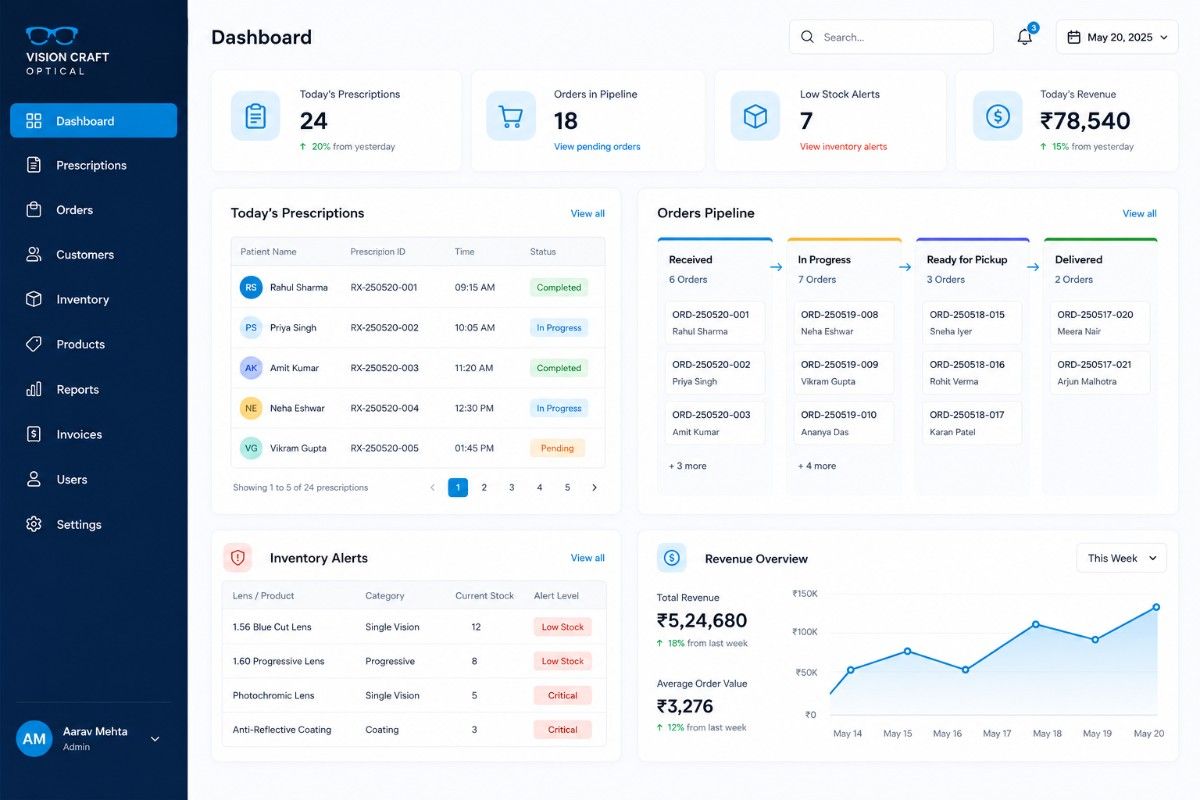Click the AM avatar of Aarav Mehta
1200x800 pixels.
point(34,739)
